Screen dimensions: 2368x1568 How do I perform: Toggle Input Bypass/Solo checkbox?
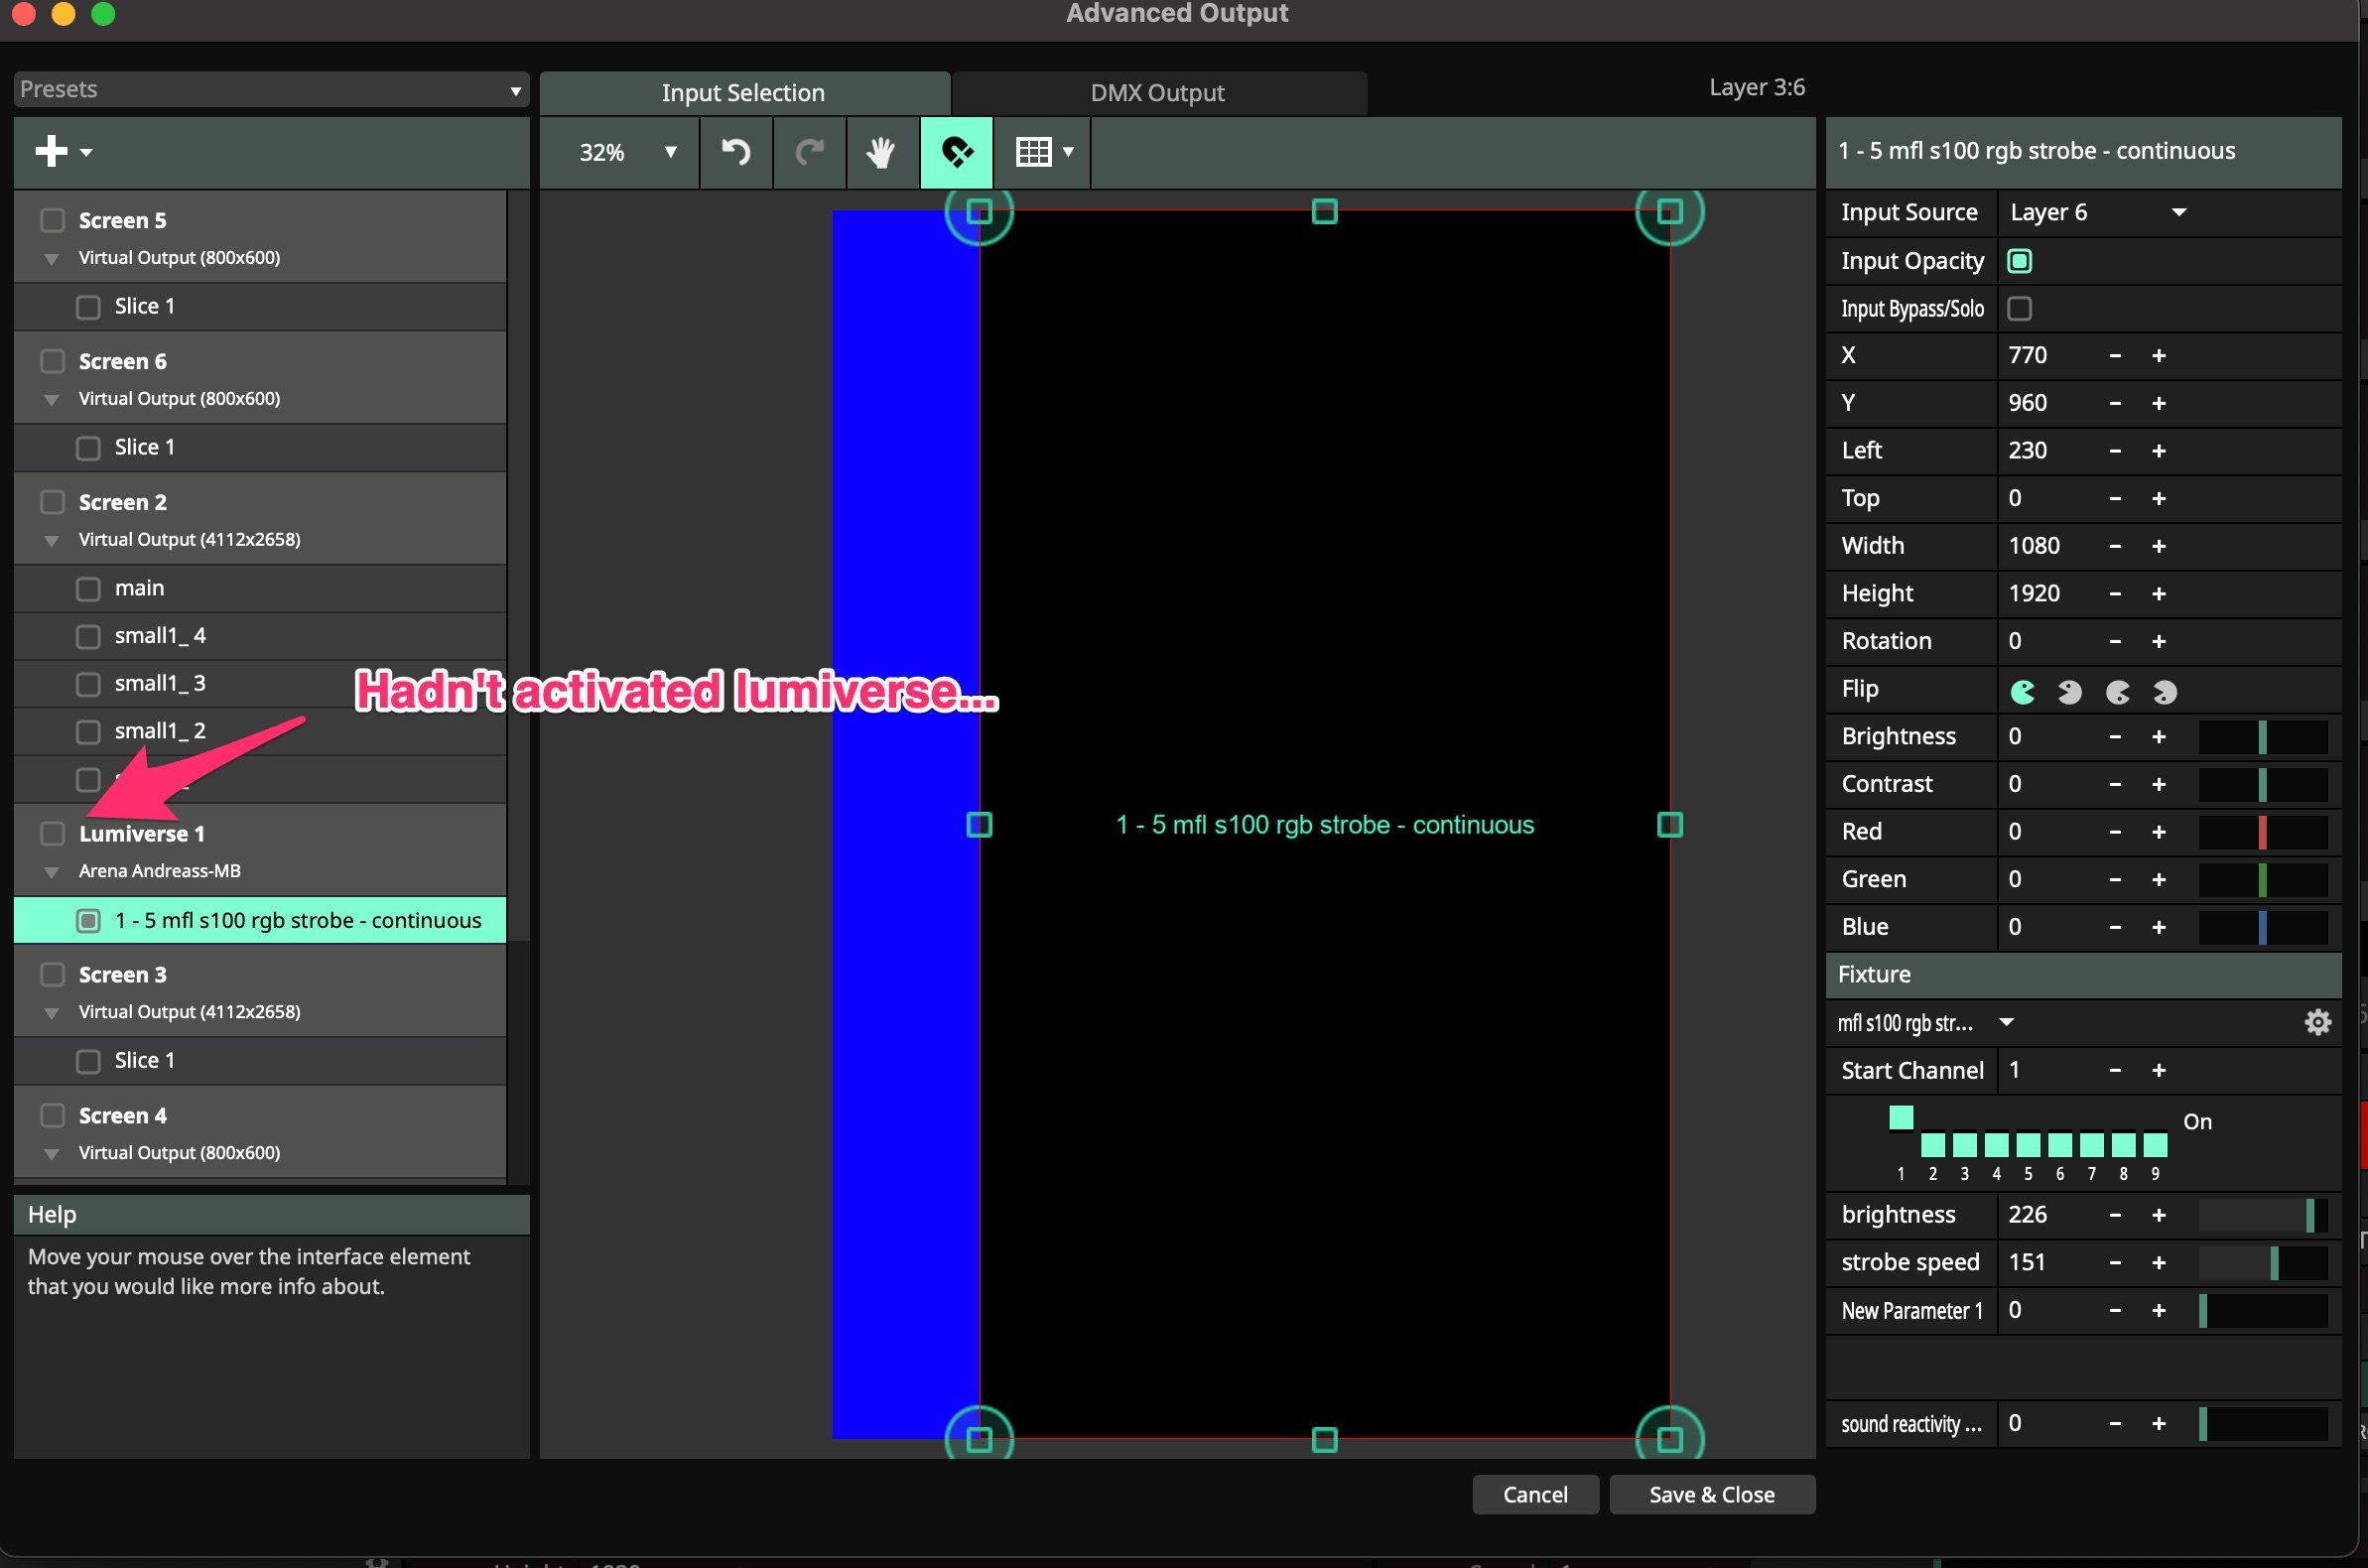pos(2019,308)
